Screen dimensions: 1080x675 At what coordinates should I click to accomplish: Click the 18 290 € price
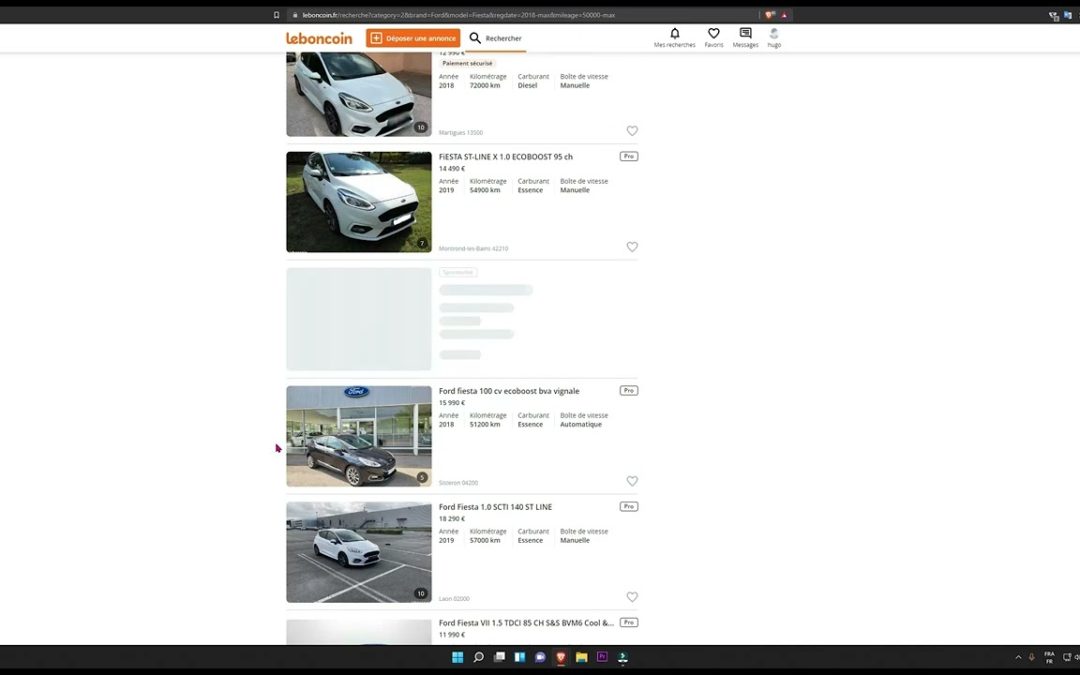[x=452, y=519]
